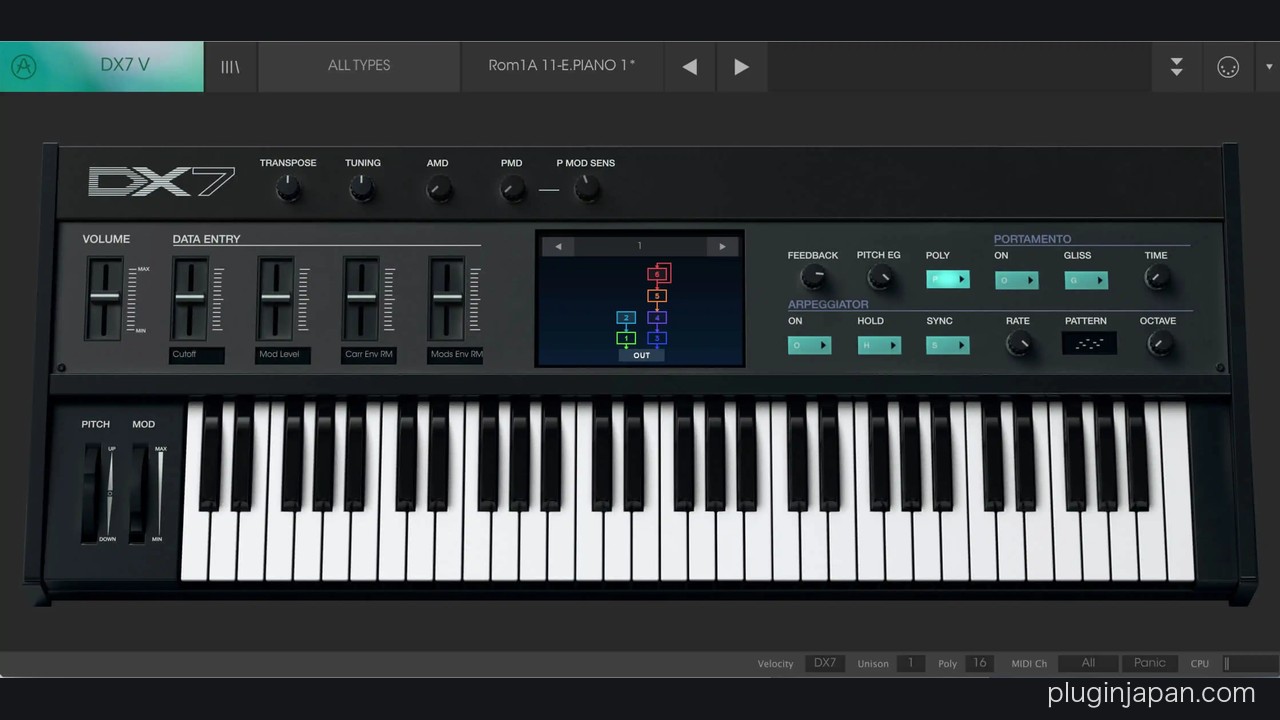Click operator 4 in algorithm display

(x=657, y=318)
